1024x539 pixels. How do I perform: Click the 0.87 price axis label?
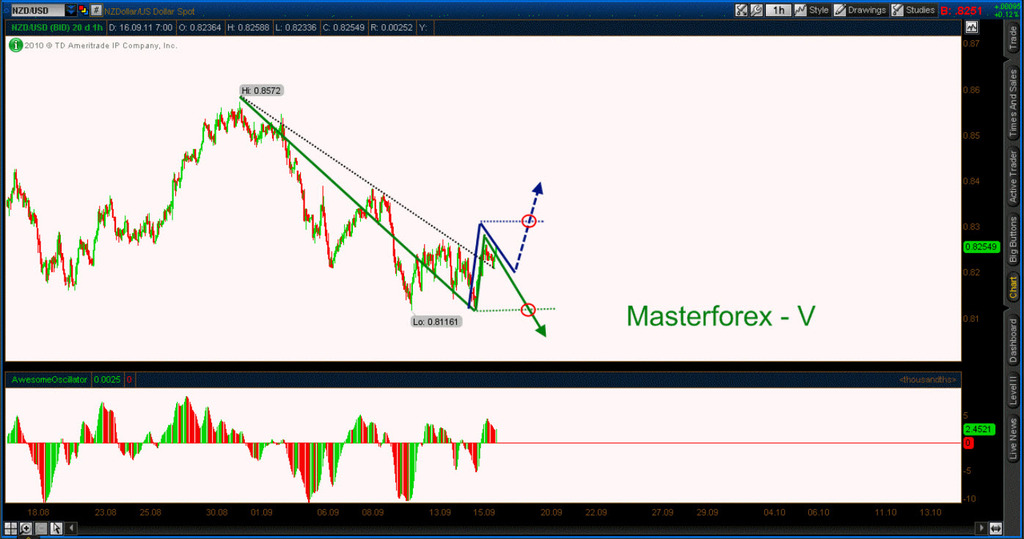click(971, 44)
